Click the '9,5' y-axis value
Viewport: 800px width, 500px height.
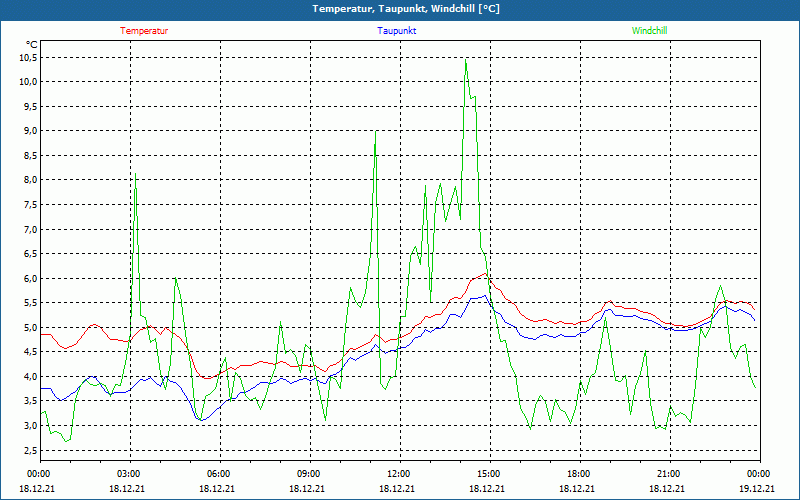30,106
